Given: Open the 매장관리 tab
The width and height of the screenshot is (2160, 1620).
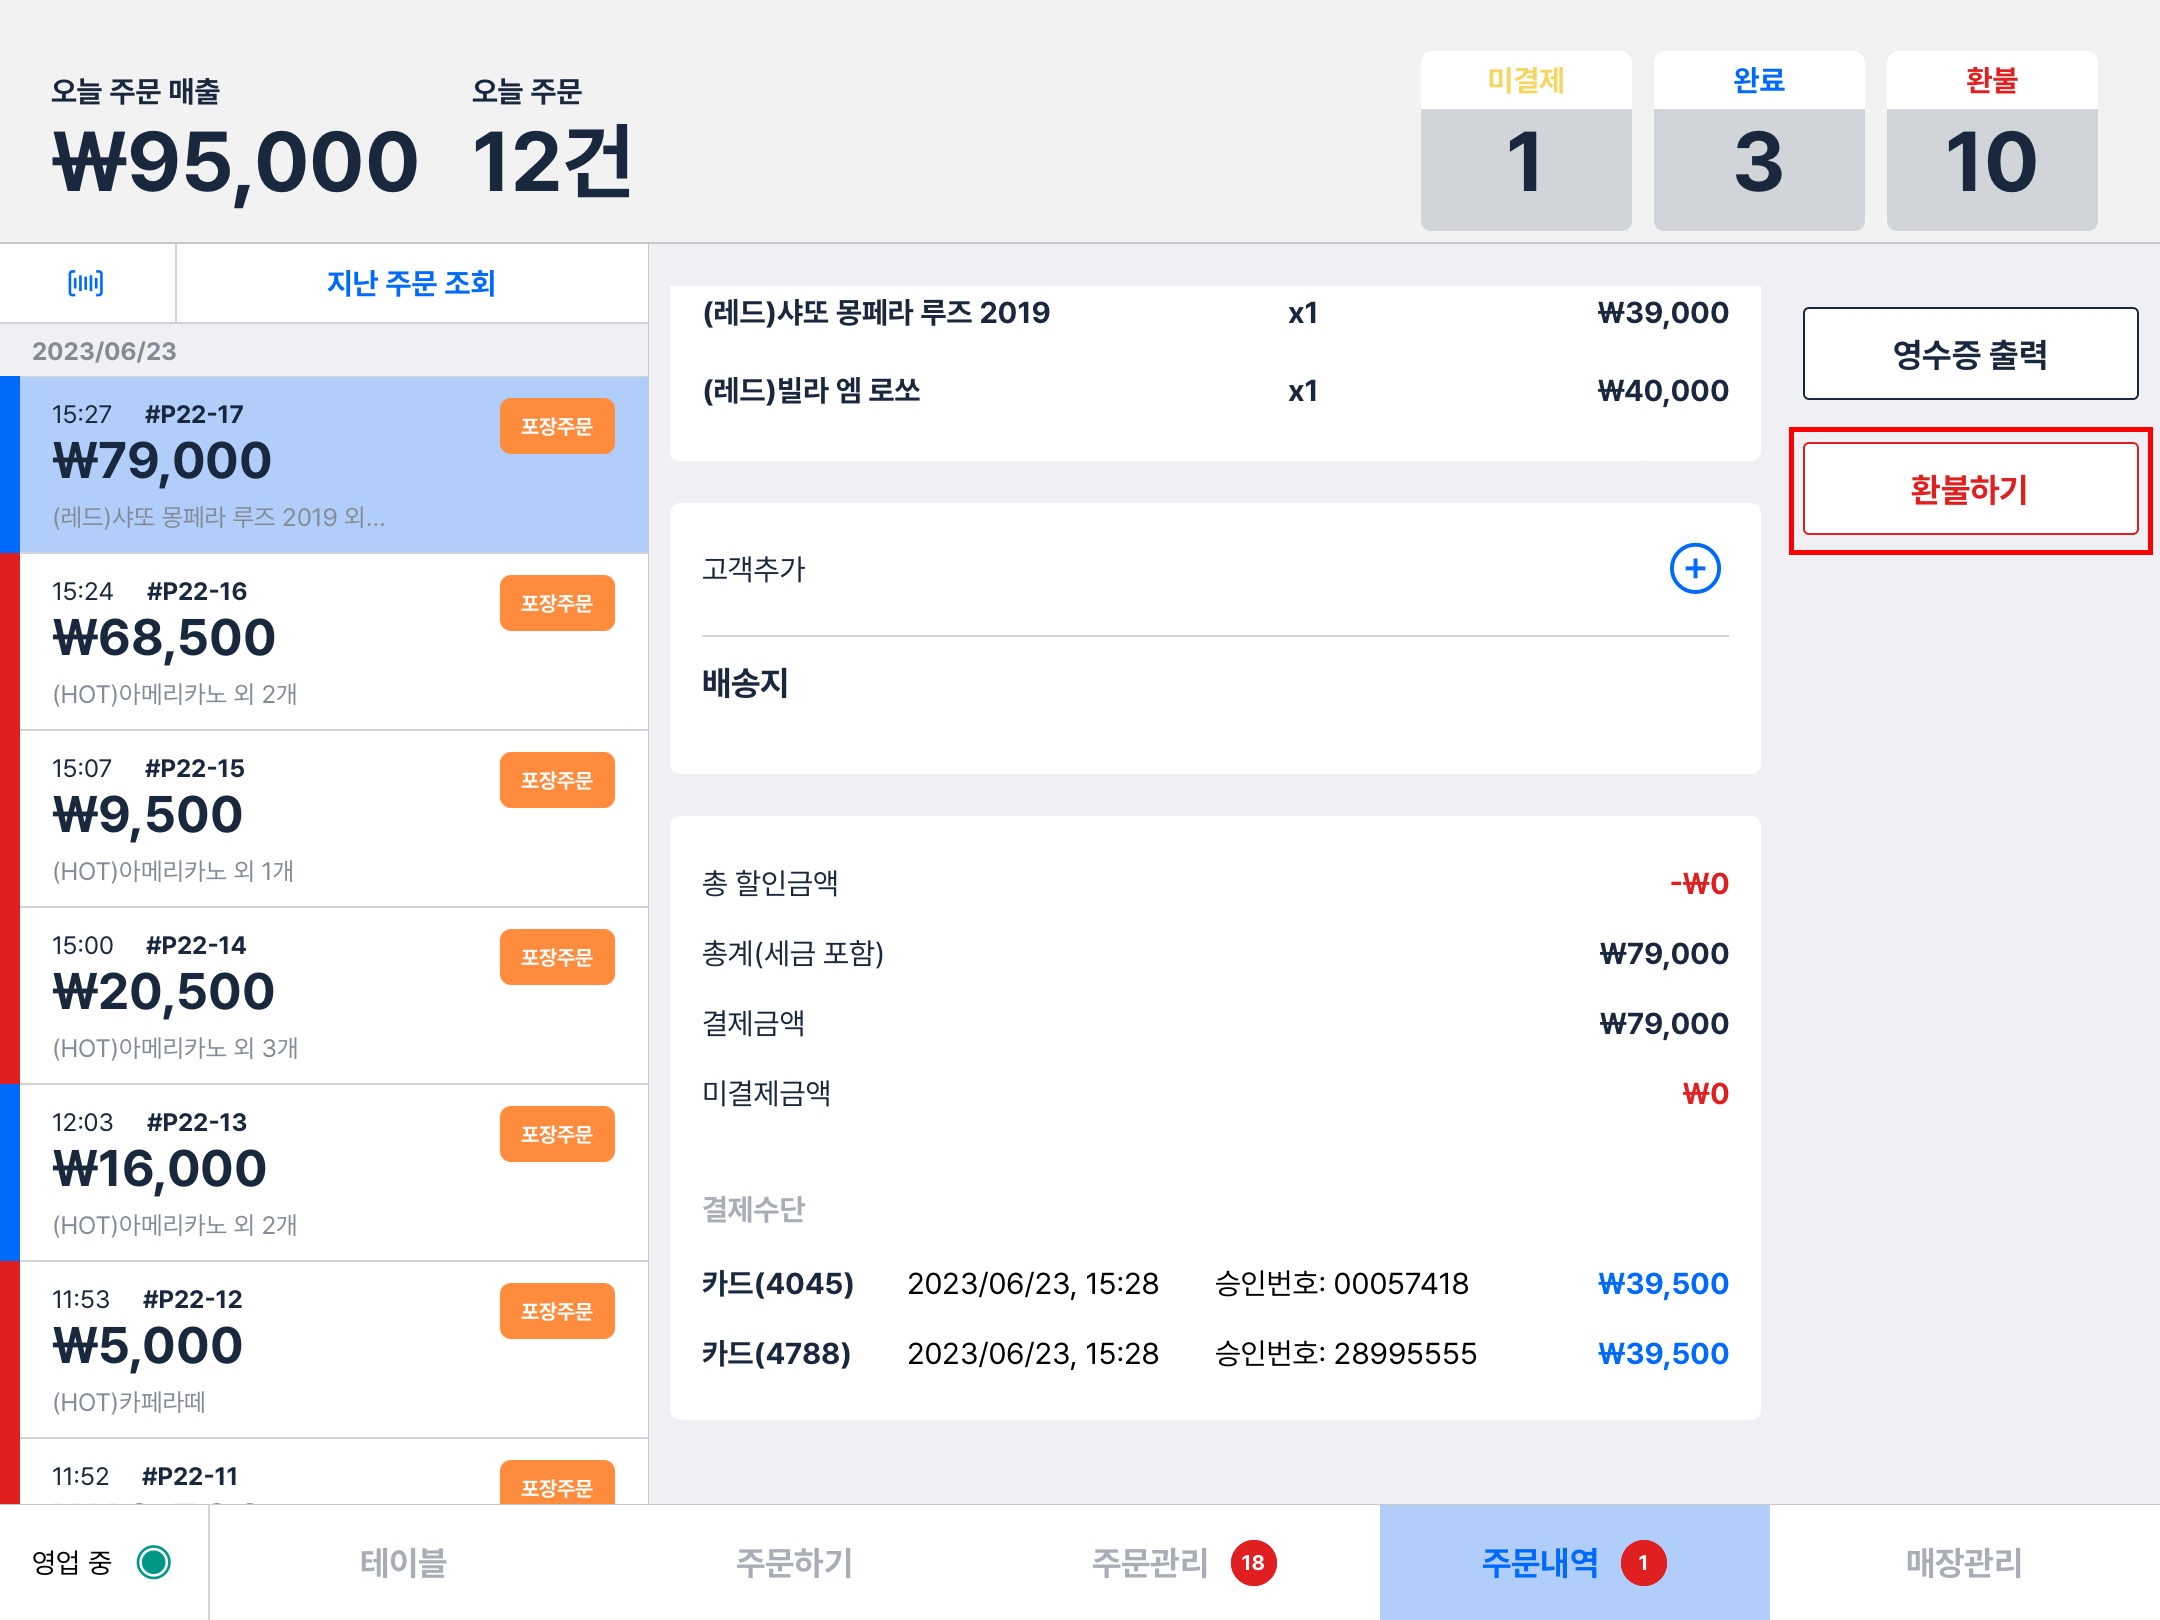Looking at the screenshot, I should (1963, 1562).
